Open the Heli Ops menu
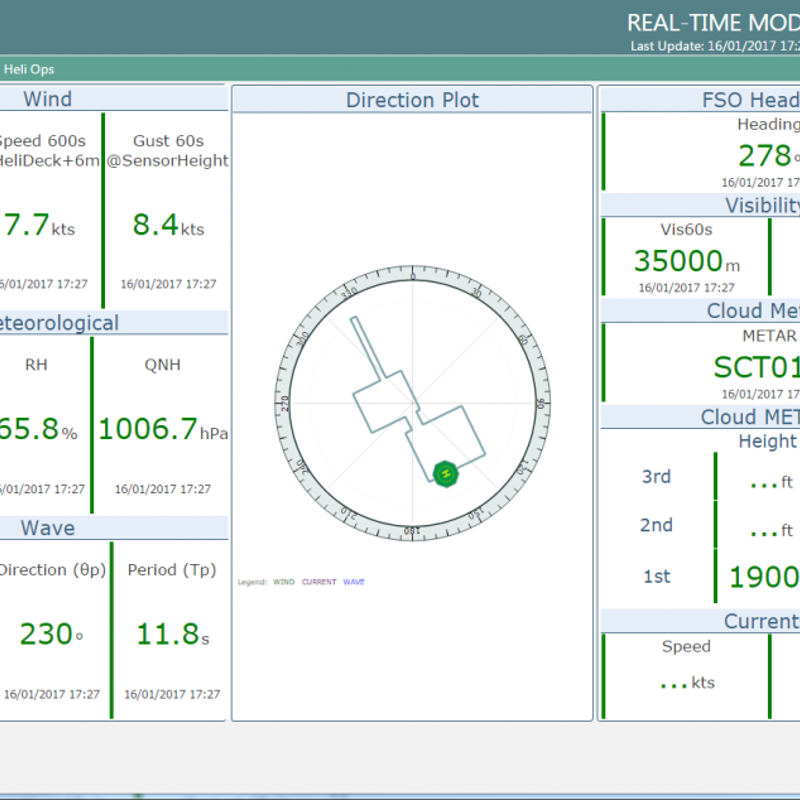Viewport: 800px width, 800px height. point(29,69)
